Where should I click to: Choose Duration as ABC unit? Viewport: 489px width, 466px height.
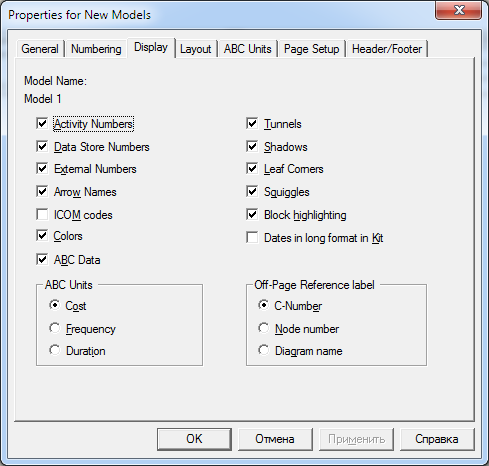click(55, 350)
